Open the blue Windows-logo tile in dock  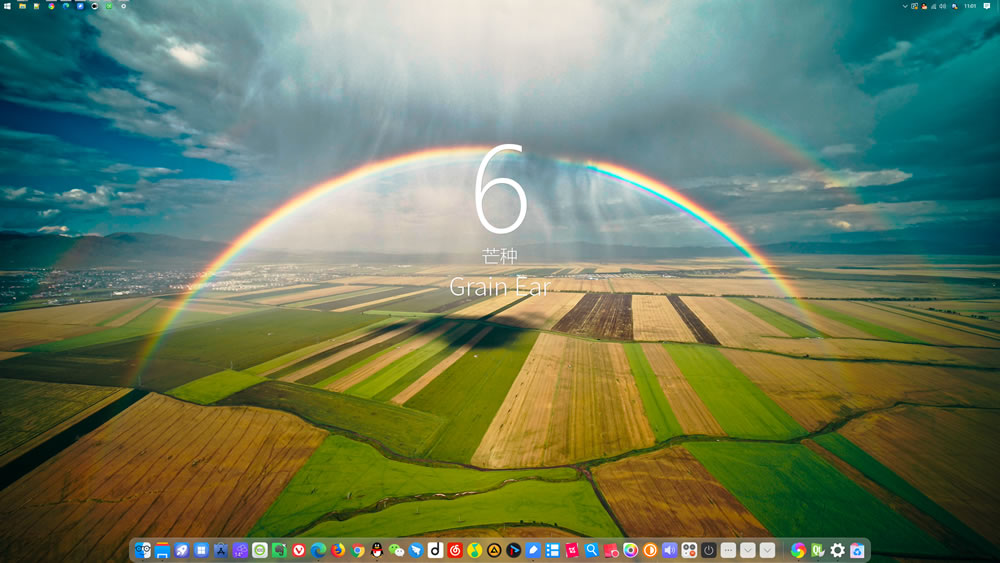tap(201, 550)
